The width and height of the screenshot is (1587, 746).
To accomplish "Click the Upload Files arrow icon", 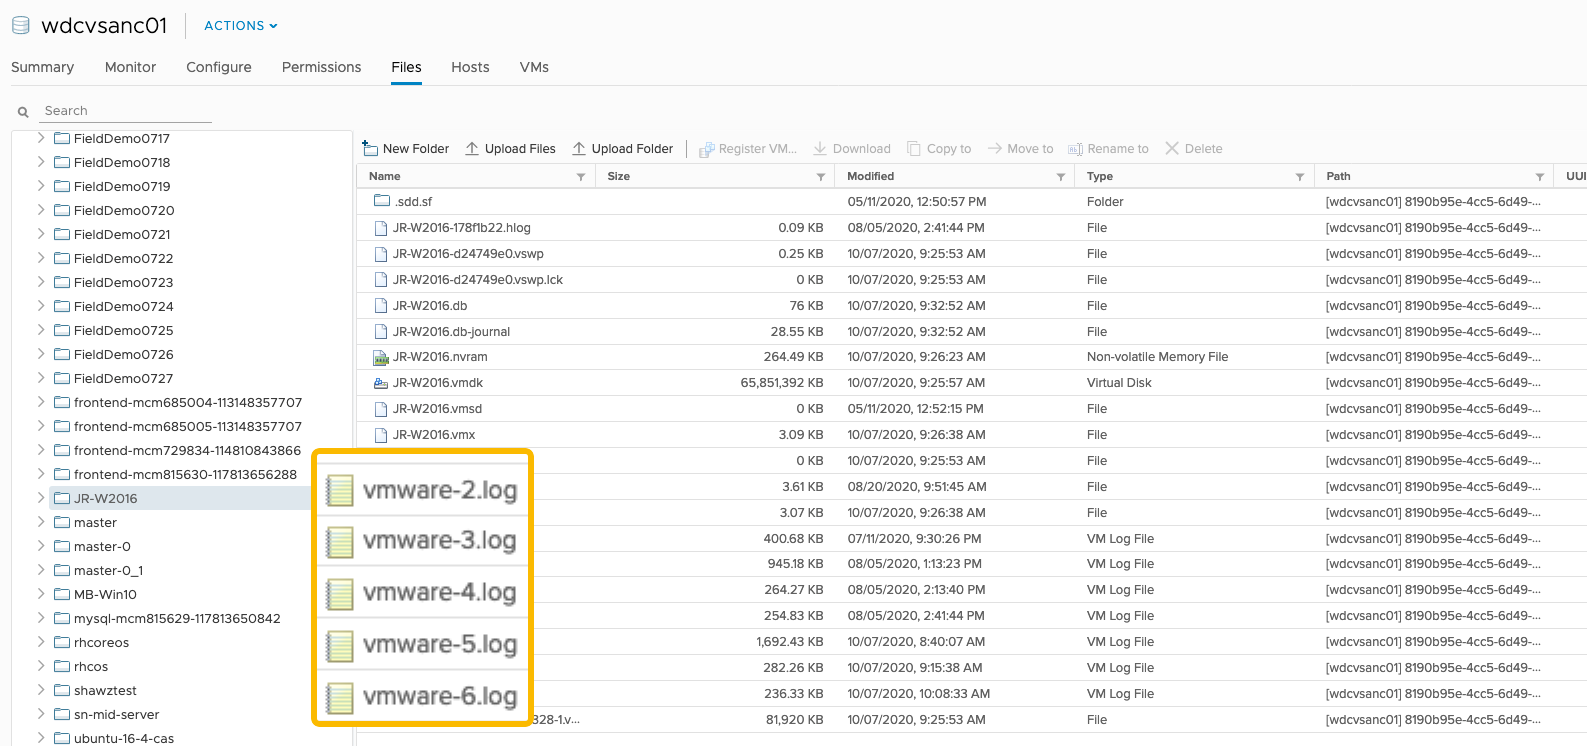I will (x=472, y=148).
